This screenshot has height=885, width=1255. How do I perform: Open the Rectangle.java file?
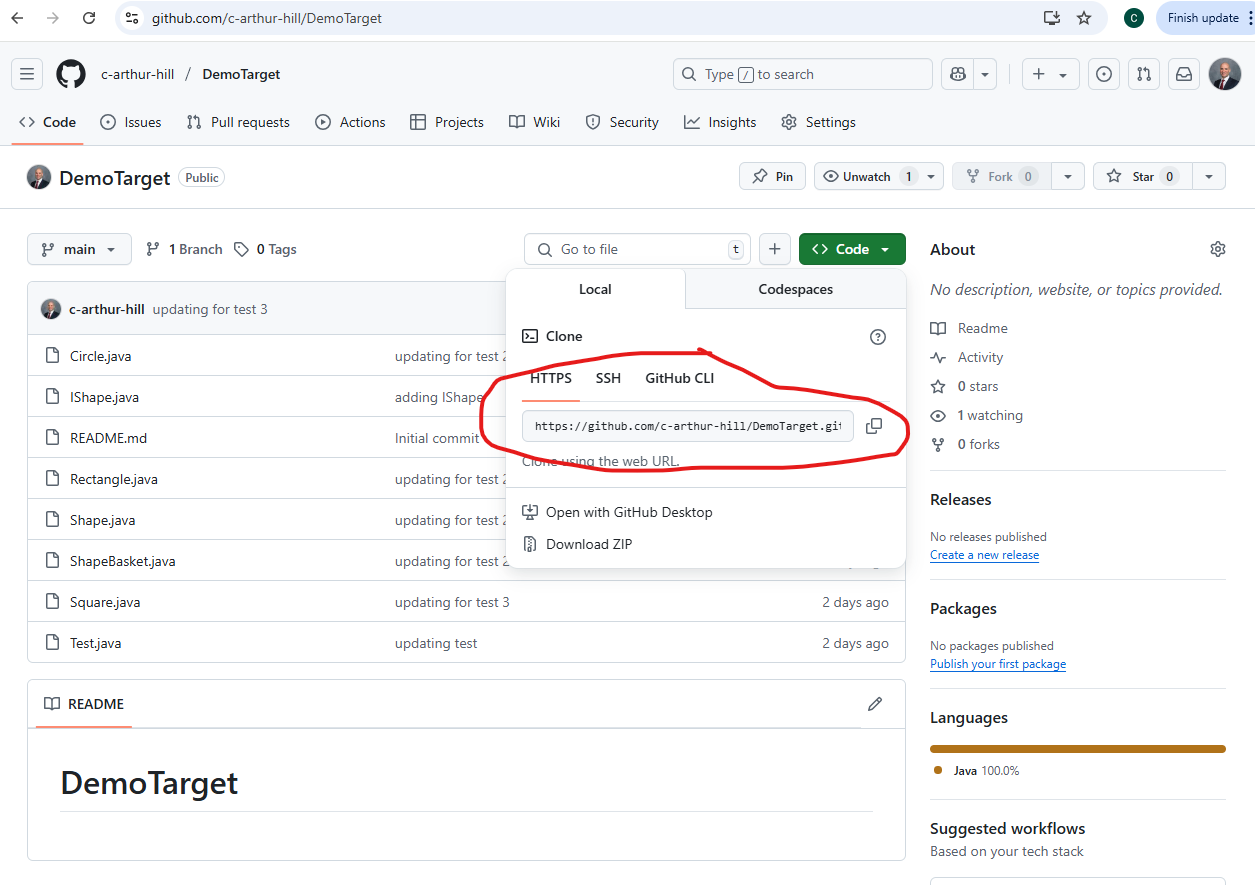114,479
